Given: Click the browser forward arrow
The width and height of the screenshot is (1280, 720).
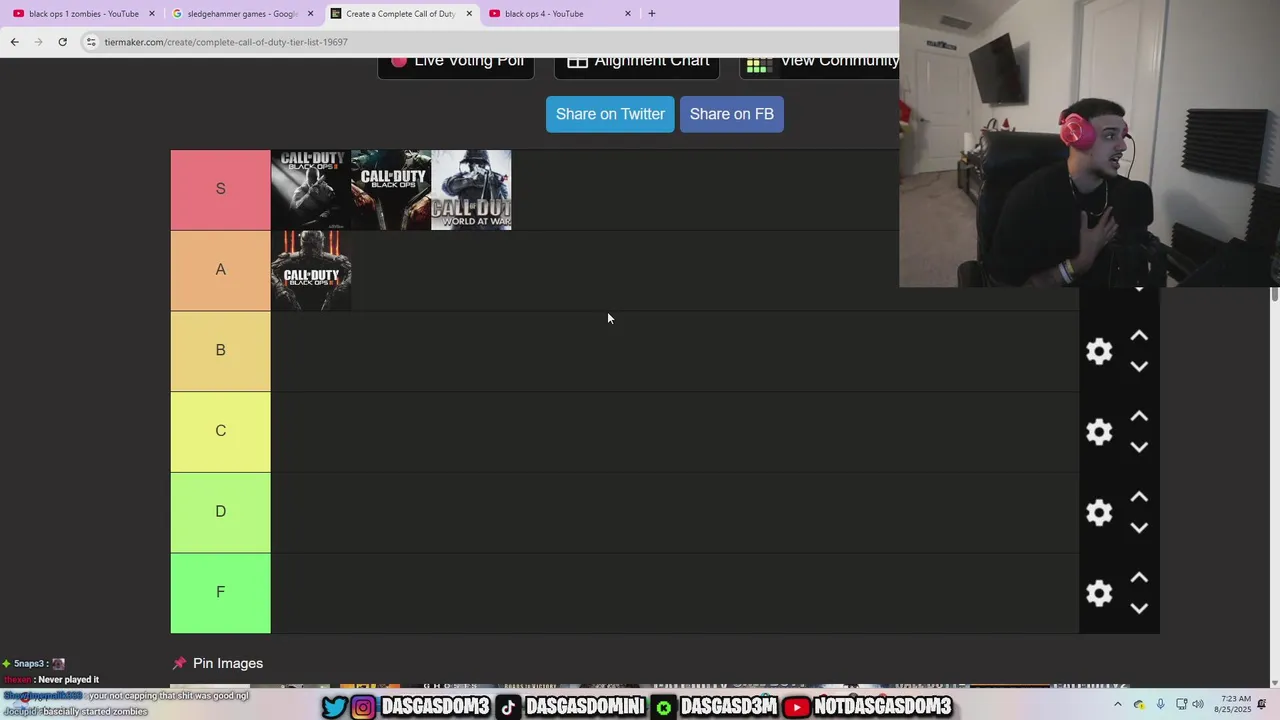Looking at the screenshot, I should [x=38, y=42].
